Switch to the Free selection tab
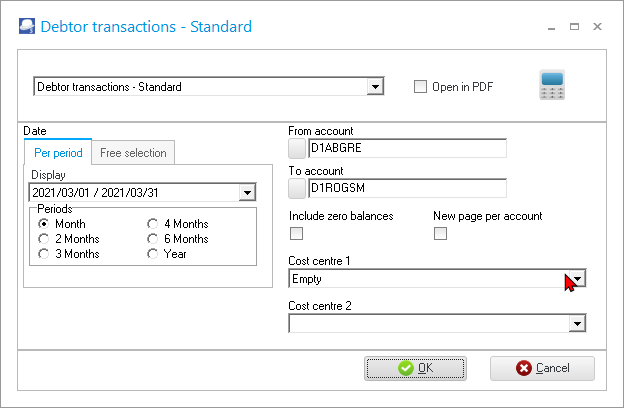 pyautogui.click(x=134, y=152)
